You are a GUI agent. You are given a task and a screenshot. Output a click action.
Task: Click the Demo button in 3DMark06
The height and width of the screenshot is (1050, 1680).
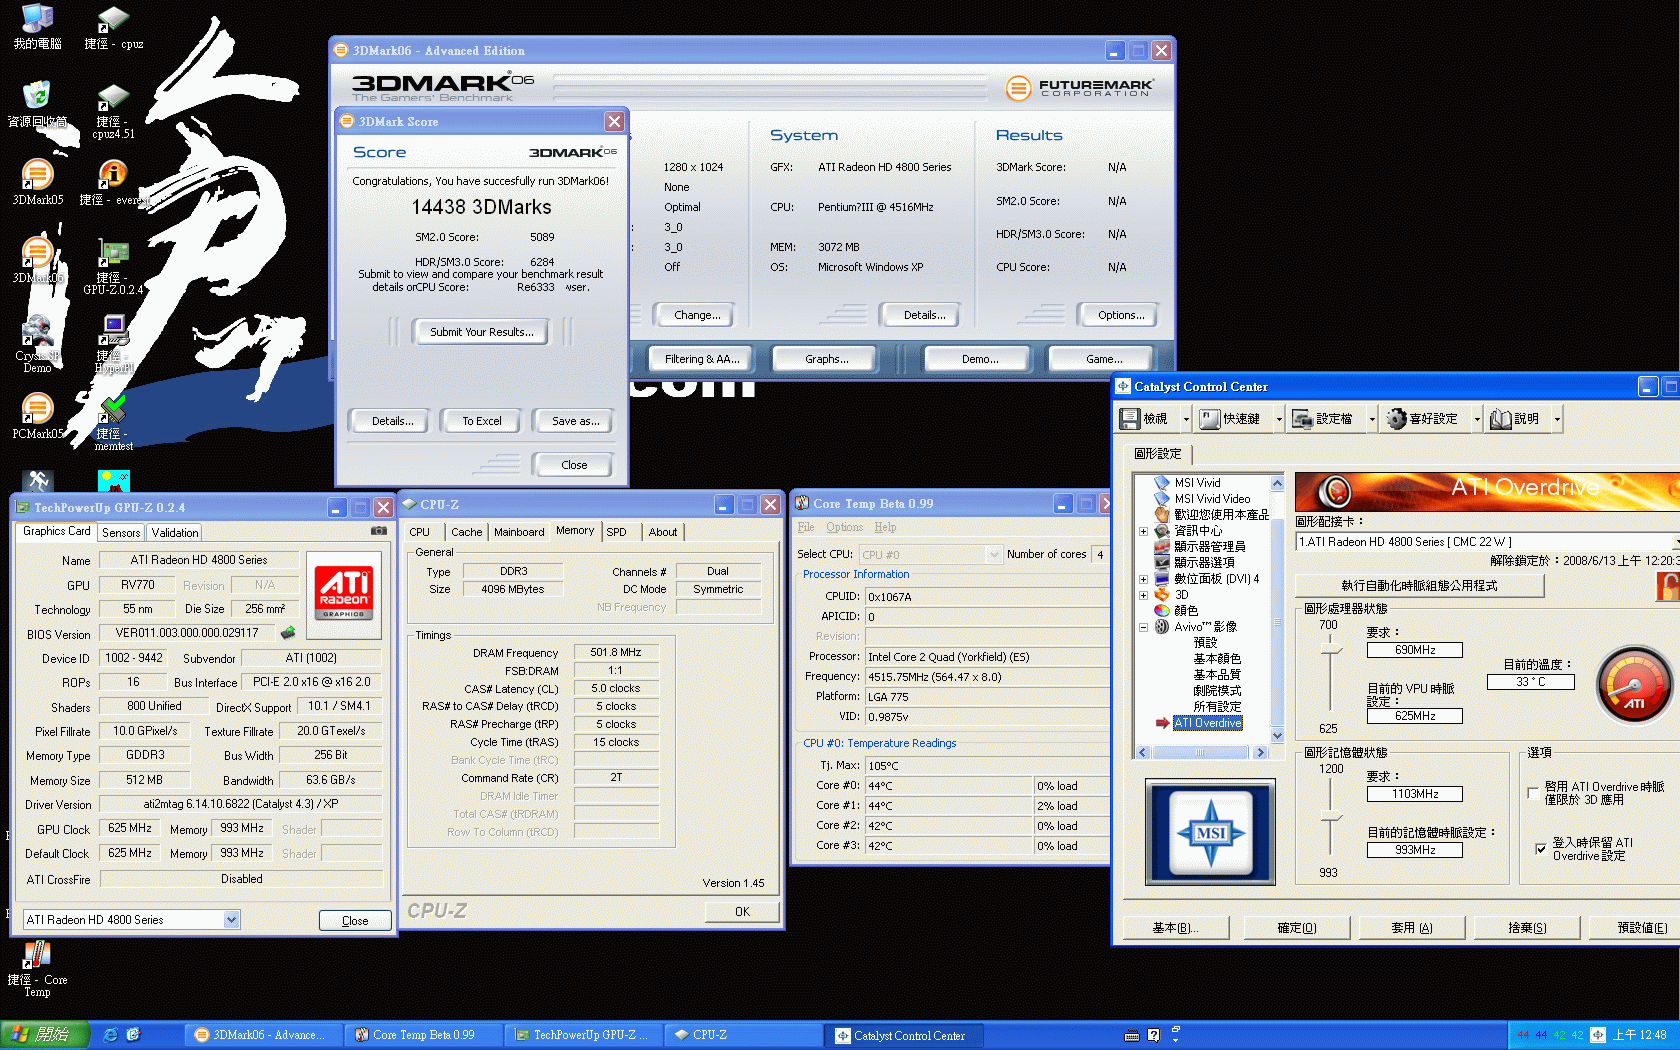(x=979, y=359)
